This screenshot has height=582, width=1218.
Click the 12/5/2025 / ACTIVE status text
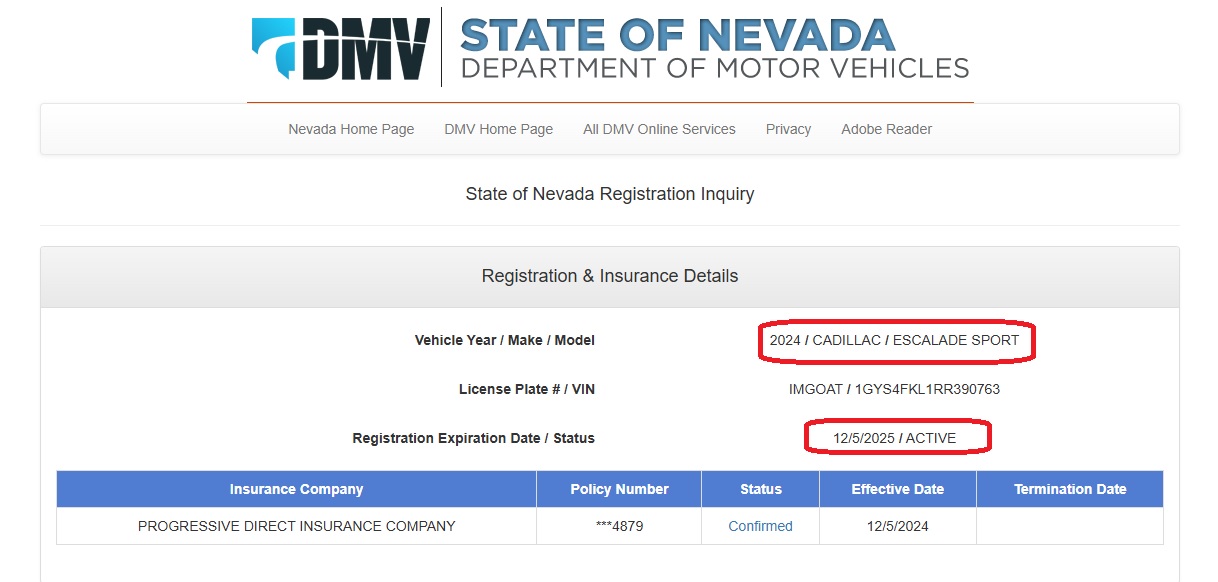(894, 438)
